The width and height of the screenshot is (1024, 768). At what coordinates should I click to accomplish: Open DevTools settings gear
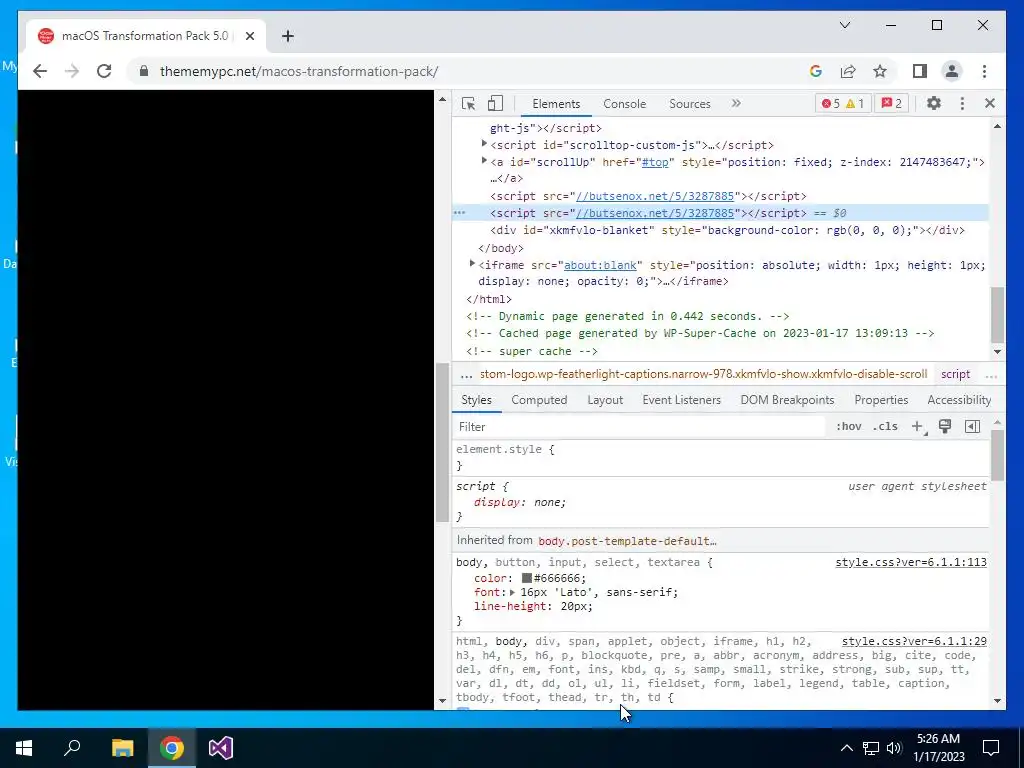pos(934,103)
